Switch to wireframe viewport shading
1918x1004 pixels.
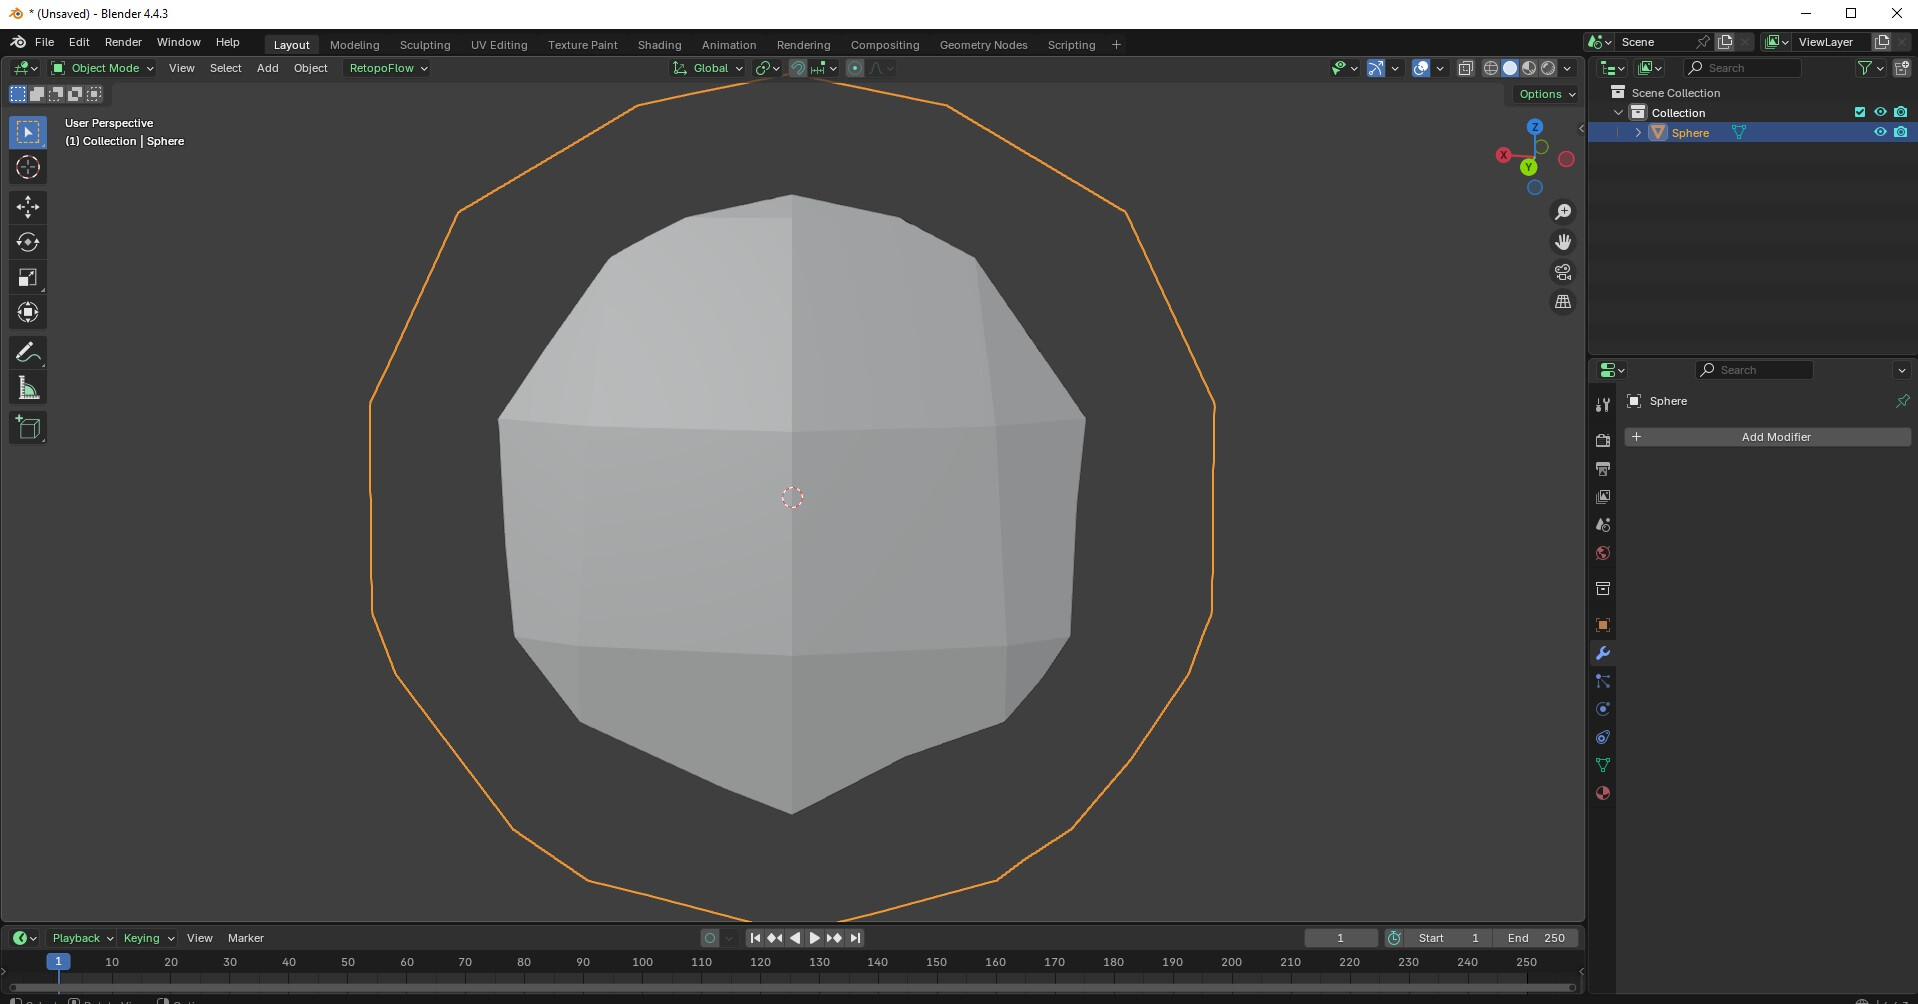[1491, 68]
